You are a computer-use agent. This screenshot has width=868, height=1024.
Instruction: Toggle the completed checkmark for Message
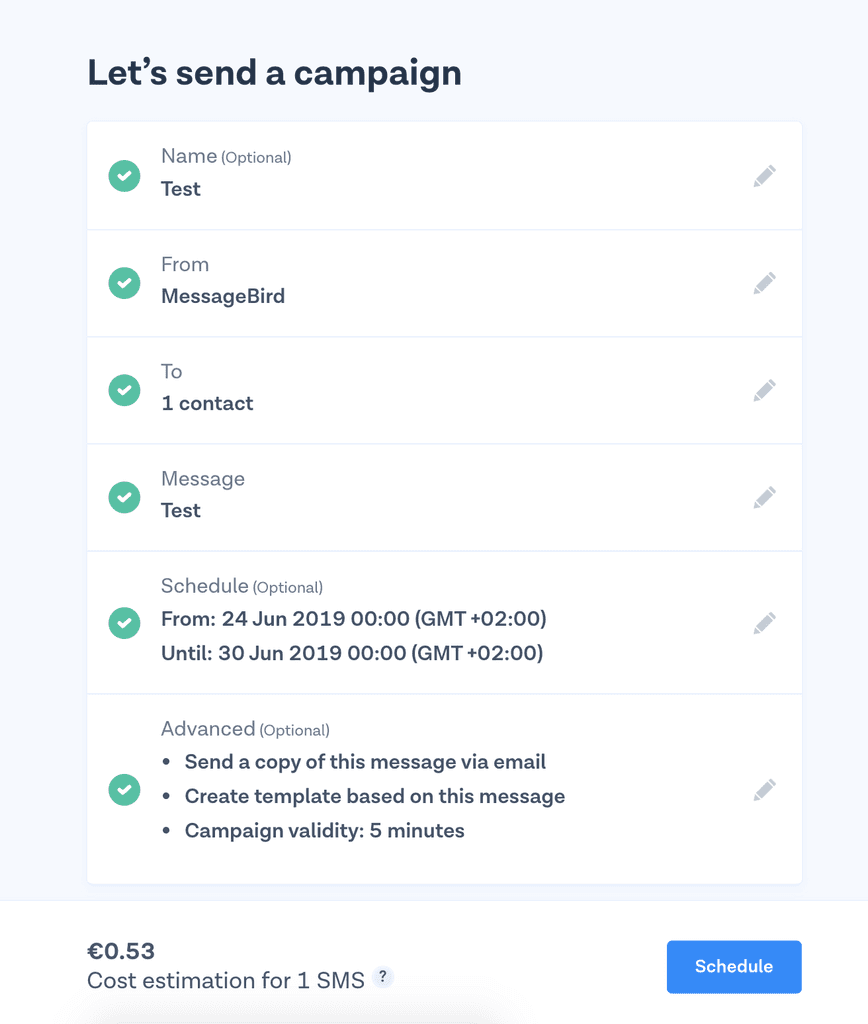coord(124,497)
